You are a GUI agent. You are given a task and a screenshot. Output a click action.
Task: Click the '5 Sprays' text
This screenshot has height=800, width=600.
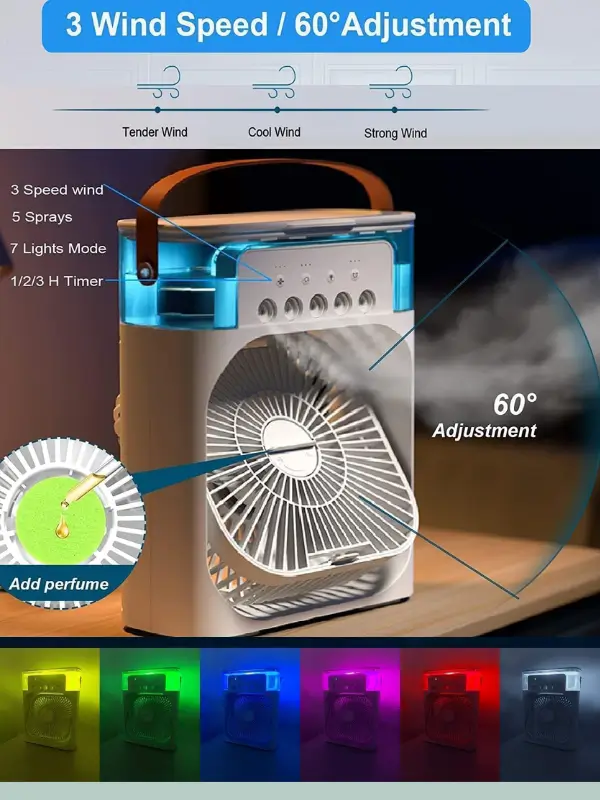(42, 217)
